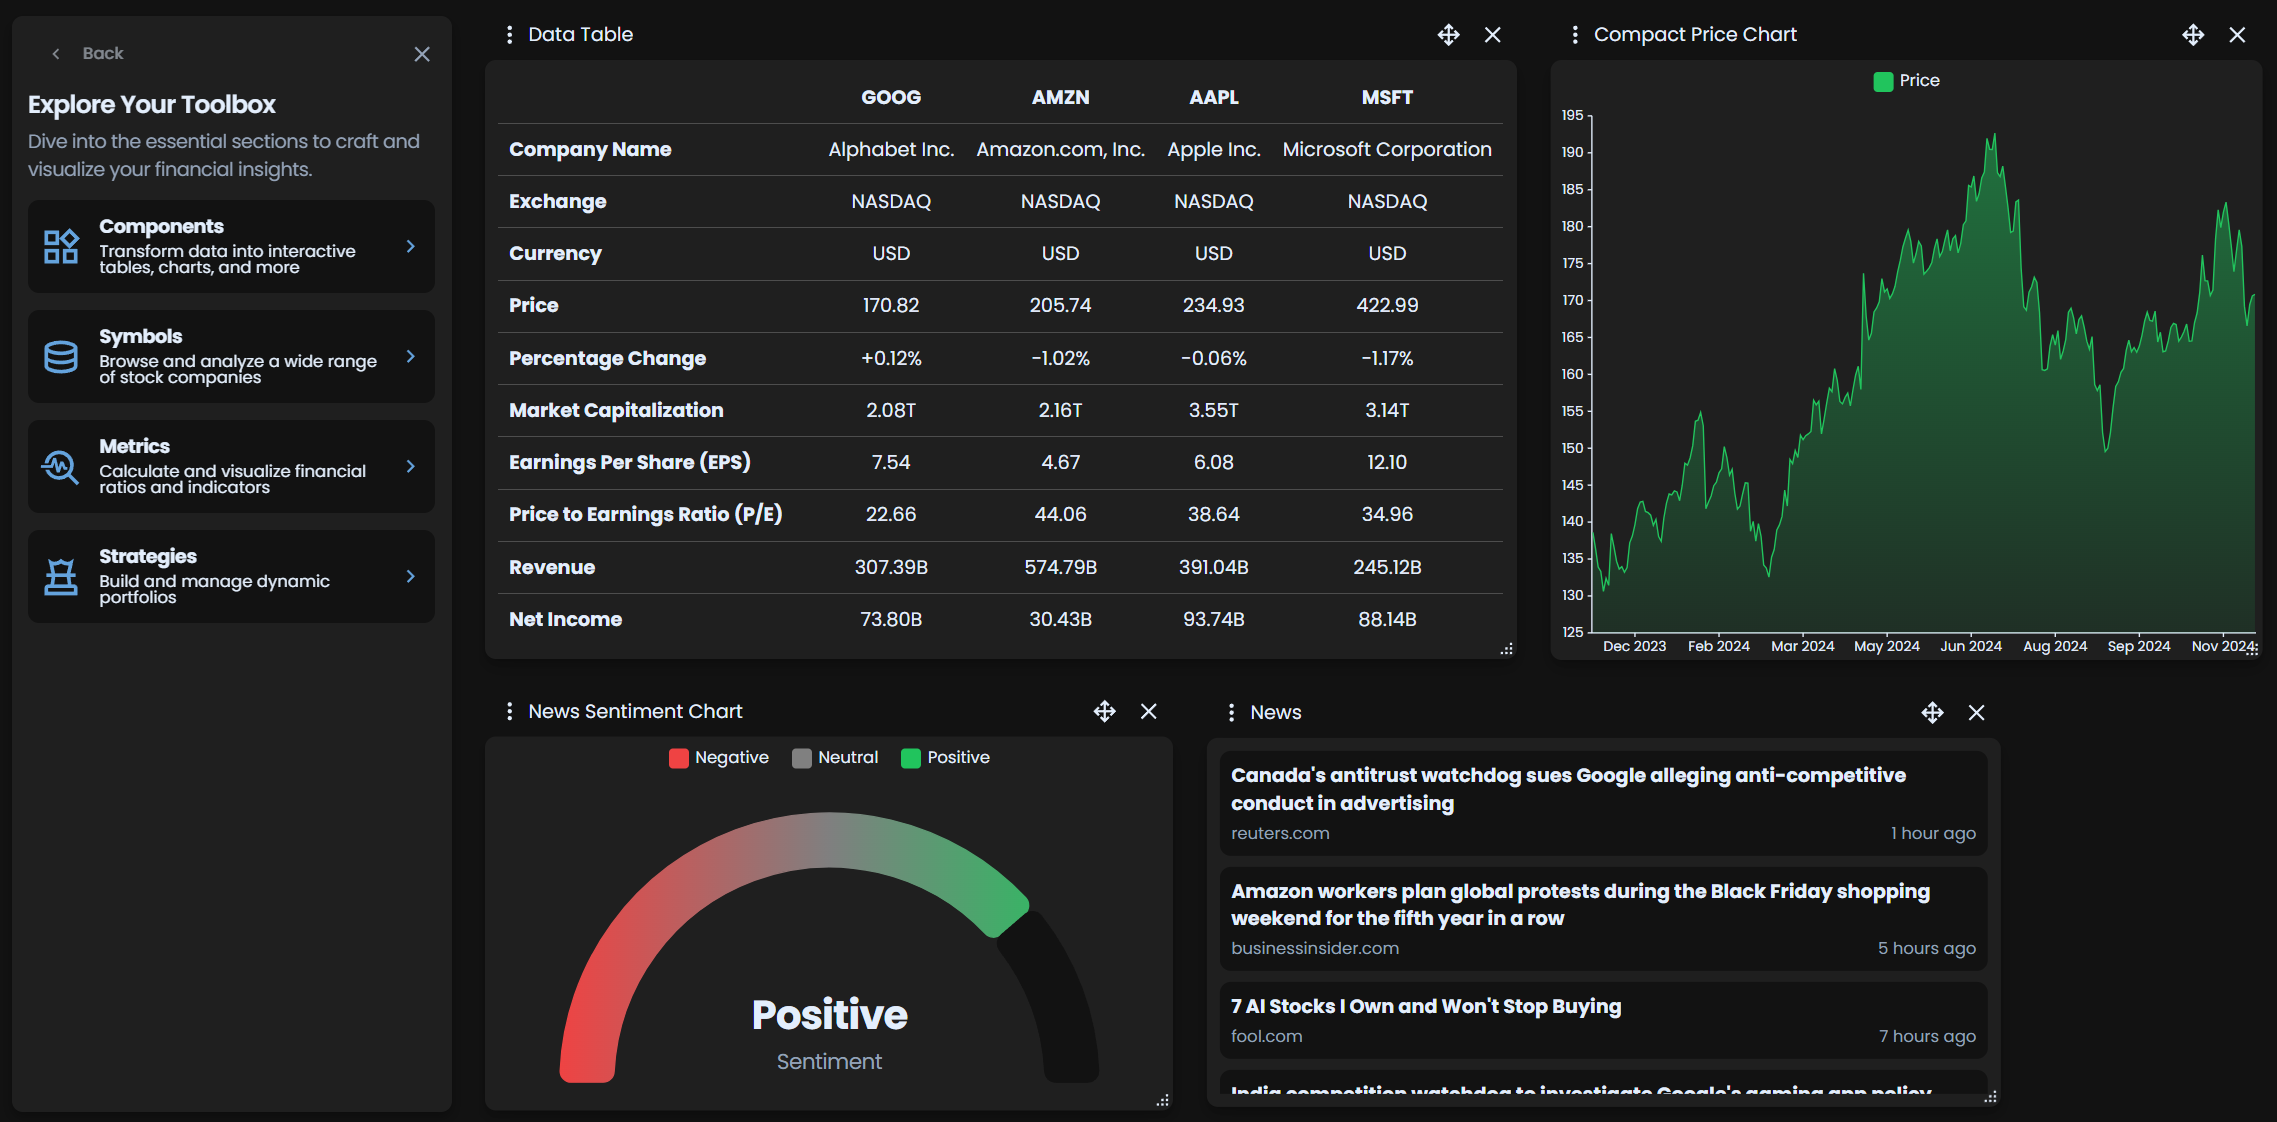Toggle the Negative sentiment legend

pyautogui.click(x=719, y=758)
